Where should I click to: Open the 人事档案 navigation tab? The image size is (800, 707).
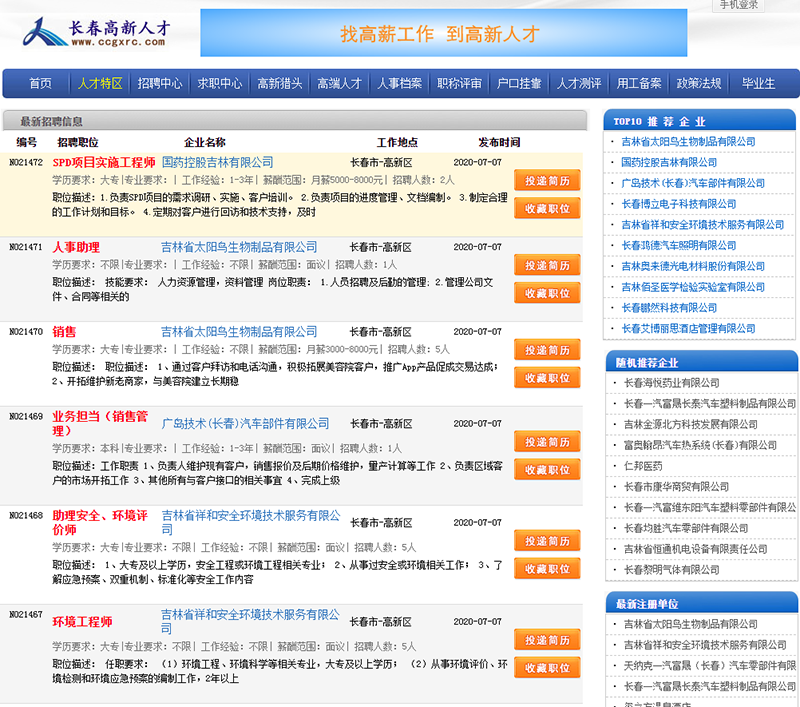(399, 83)
